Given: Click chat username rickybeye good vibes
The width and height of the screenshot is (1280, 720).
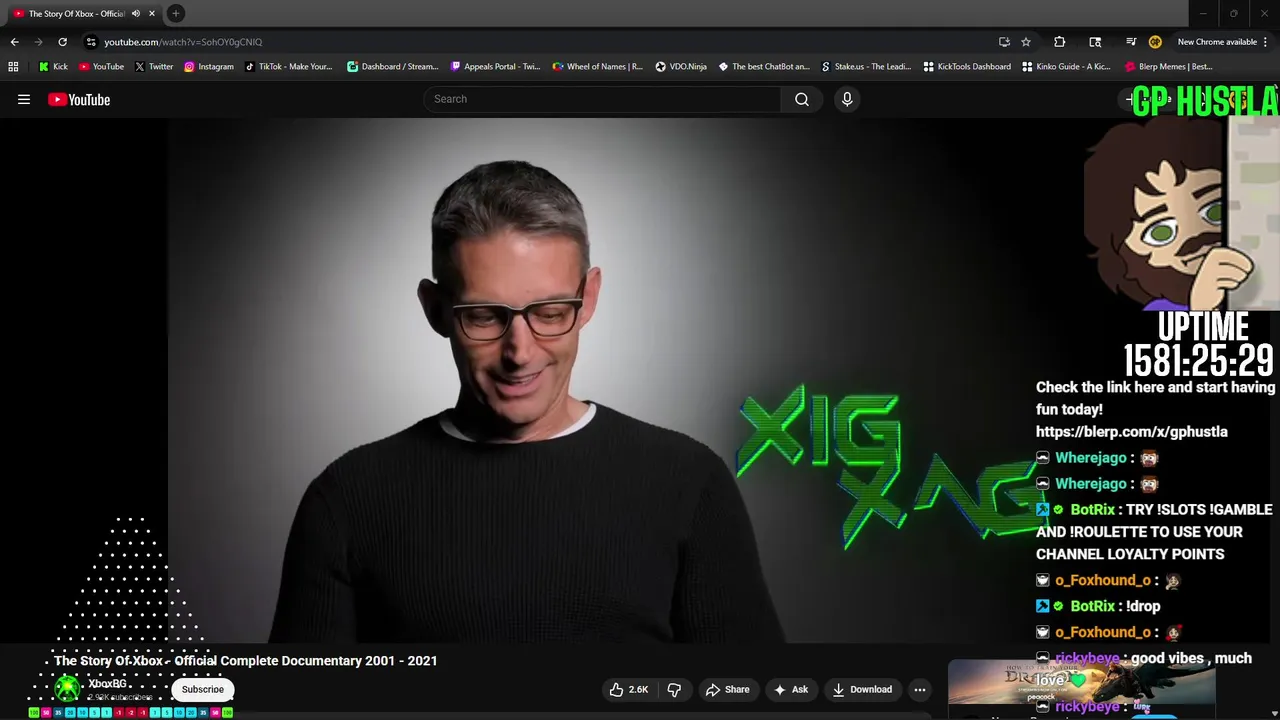Looking at the screenshot, I should (1087, 658).
